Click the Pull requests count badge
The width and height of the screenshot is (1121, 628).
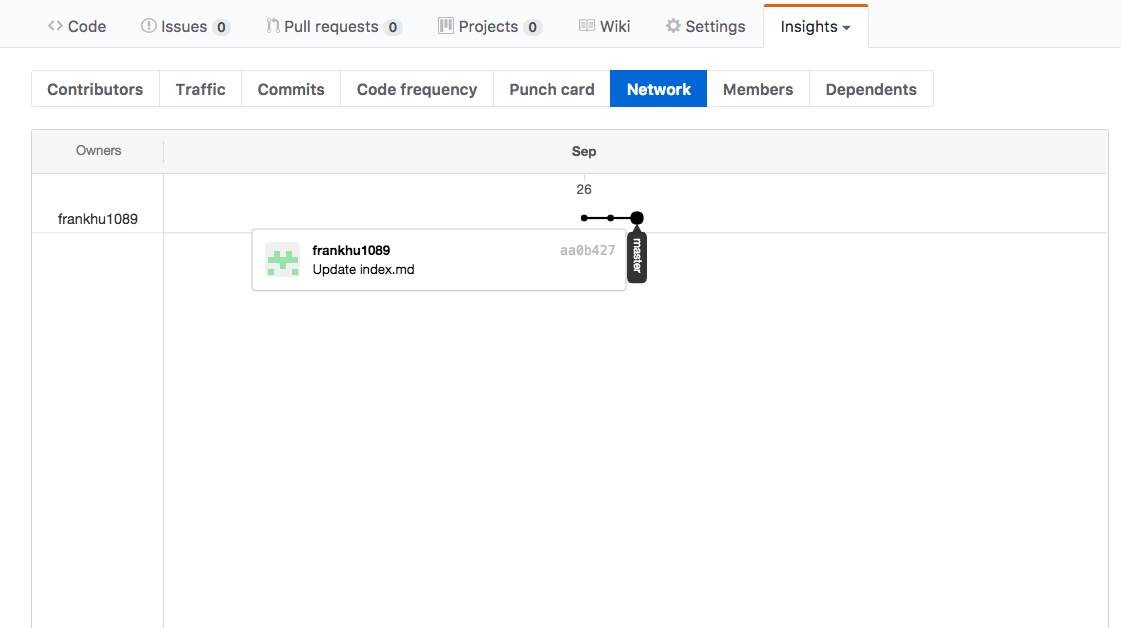(x=392, y=27)
